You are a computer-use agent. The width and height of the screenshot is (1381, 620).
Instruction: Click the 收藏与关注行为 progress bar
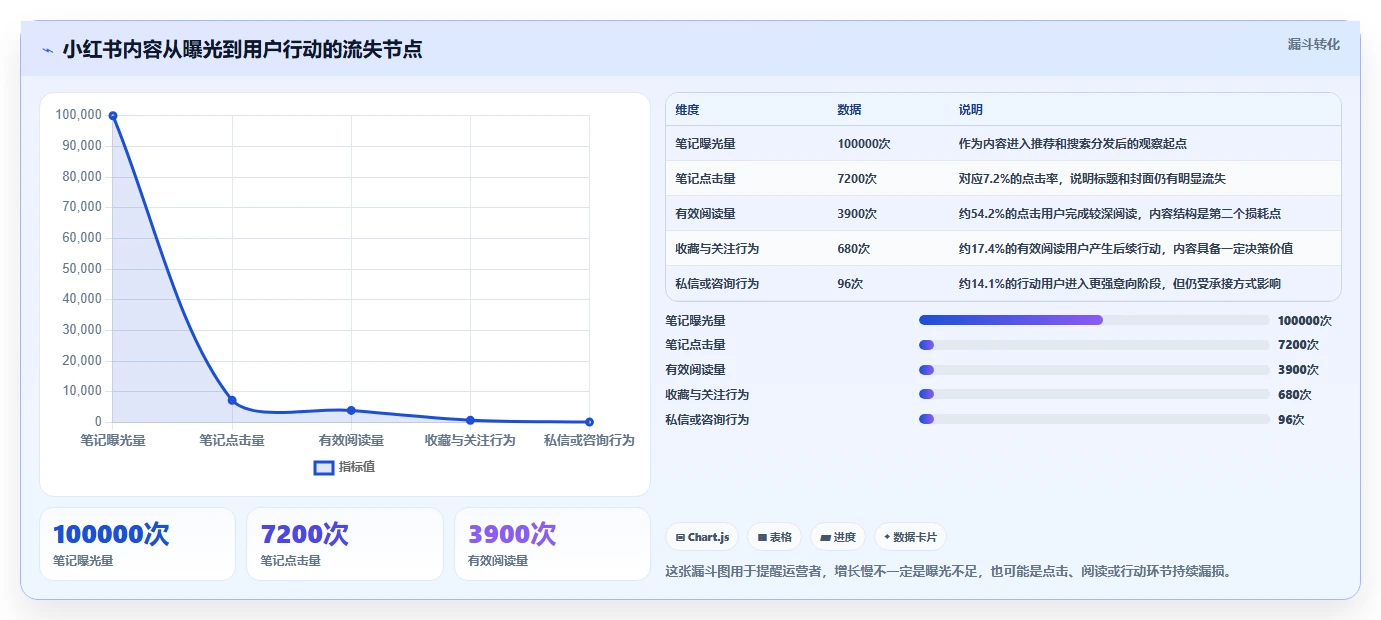pyautogui.click(x=1094, y=395)
